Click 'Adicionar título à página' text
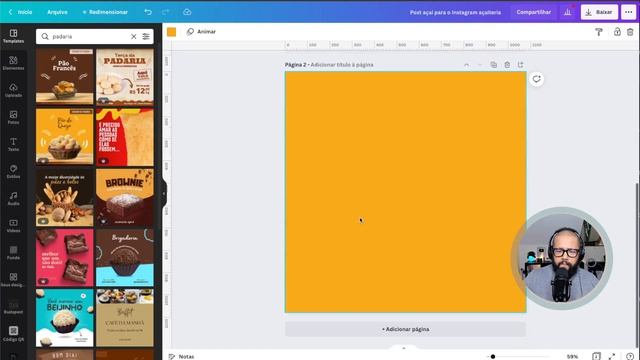Screen dimensions: 640x360 point(342,65)
